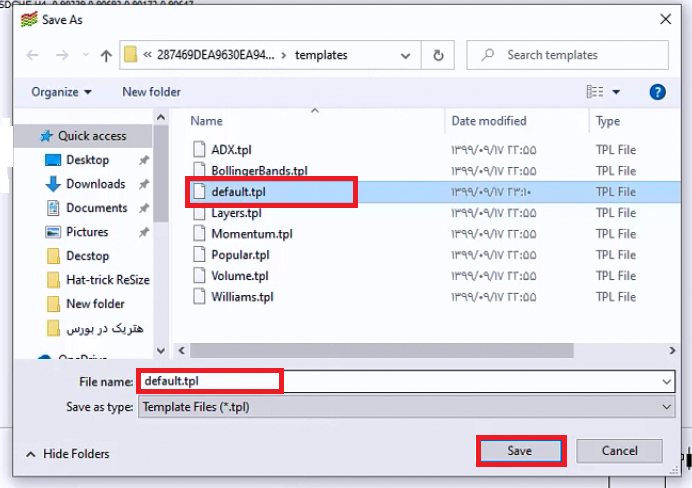Screen dimensions: 692x488
Task: Click the Momentum.tpl file icon
Action: (x=199, y=233)
